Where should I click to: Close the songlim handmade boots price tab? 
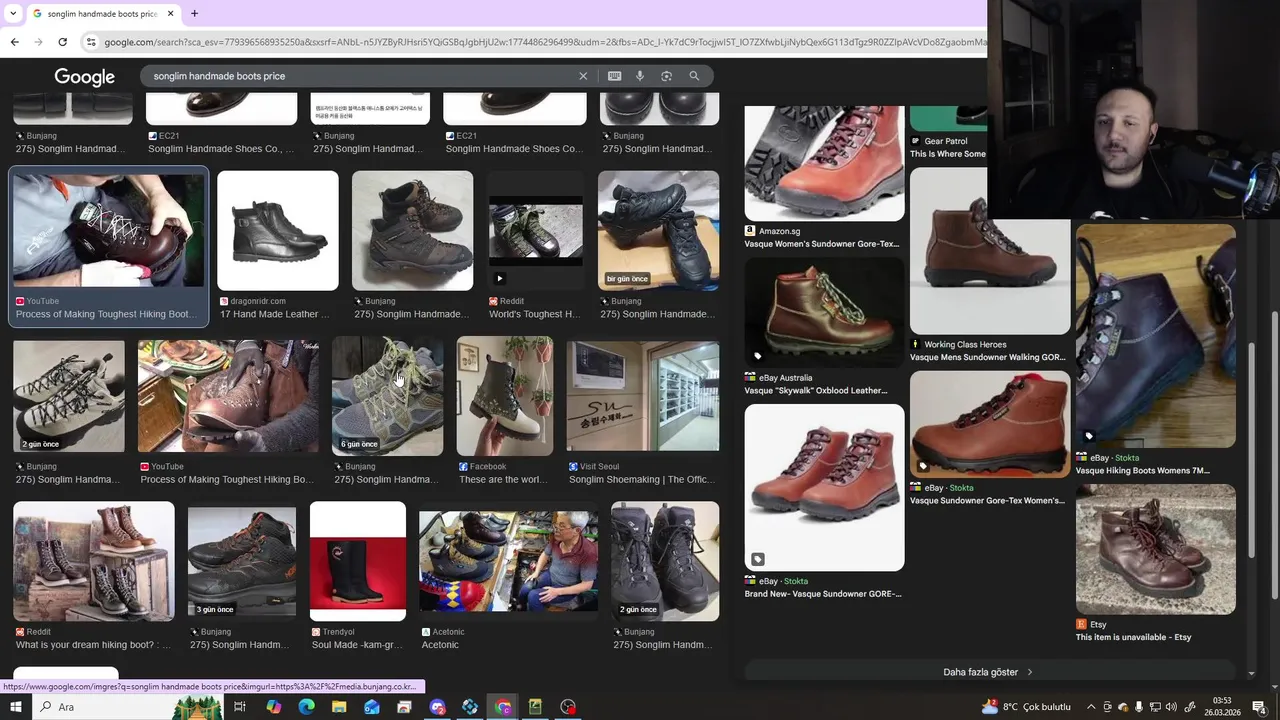point(170,14)
